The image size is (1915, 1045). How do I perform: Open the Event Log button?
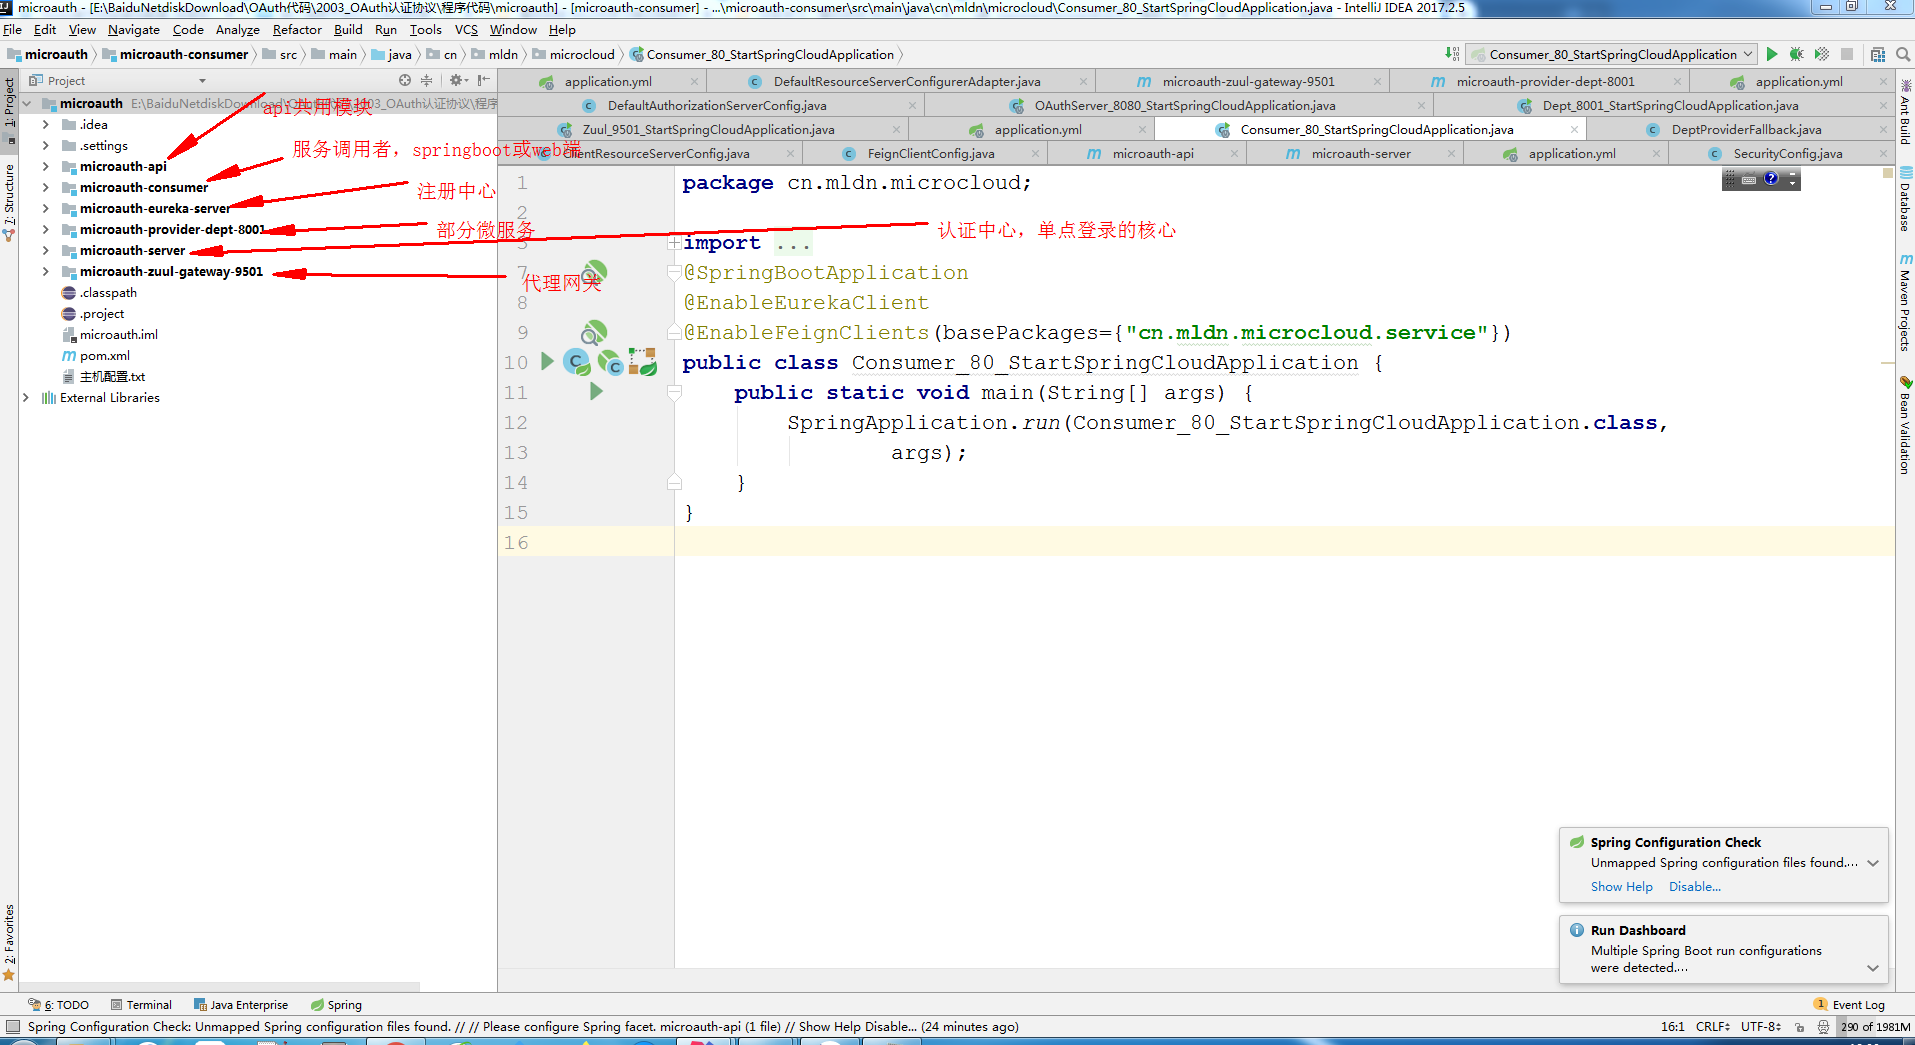(1849, 1005)
